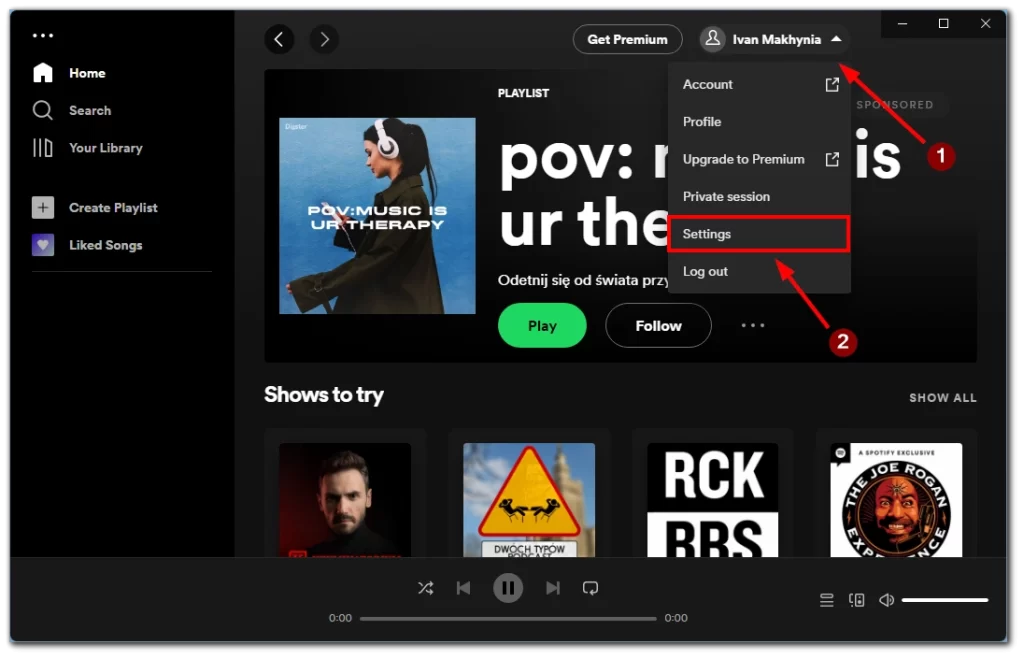Open the pov: music is ur therapy cover

(x=377, y=216)
